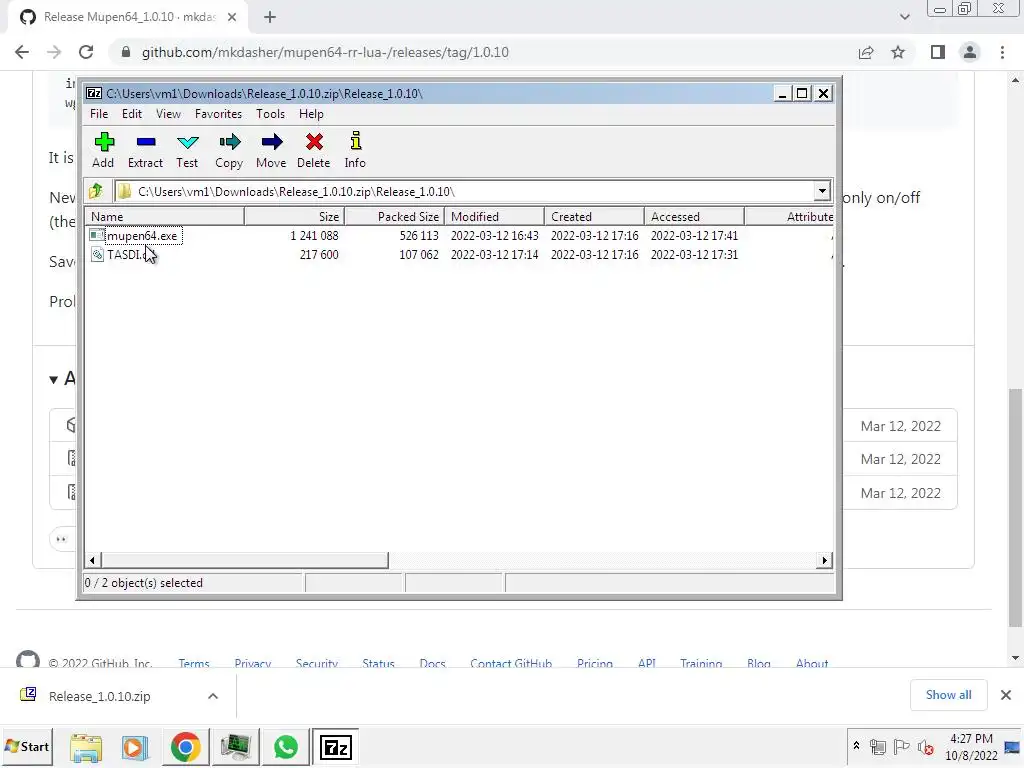Click the volume tray icon

coord(925,747)
